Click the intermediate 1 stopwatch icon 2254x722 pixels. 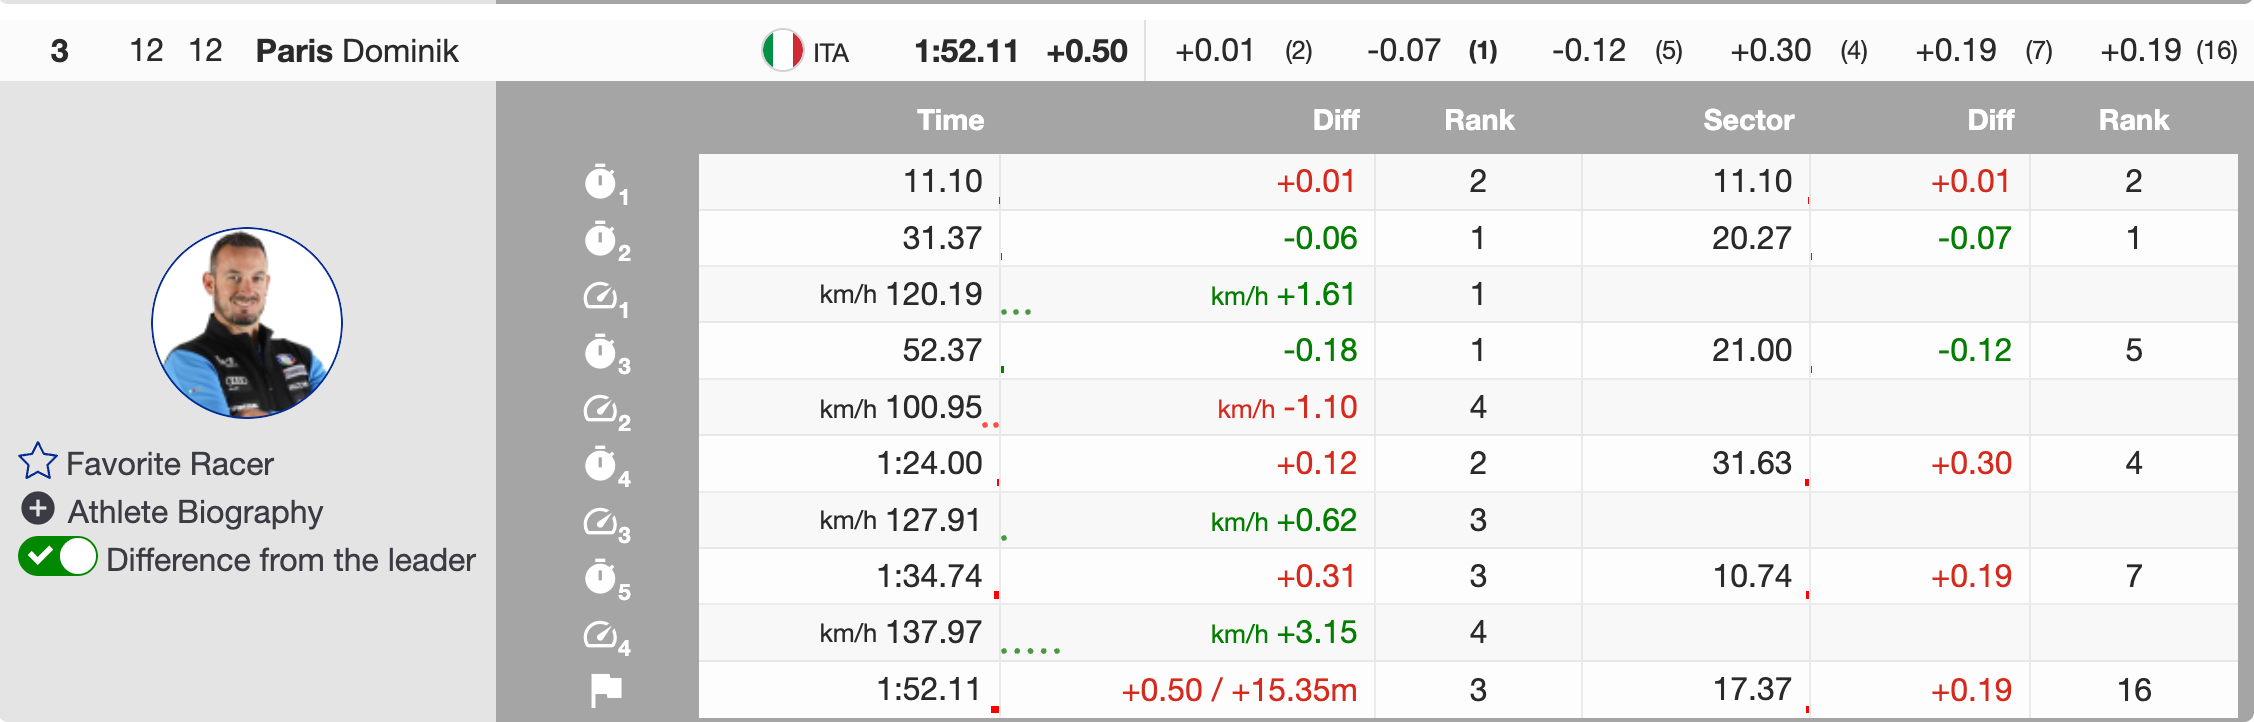(601, 182)
